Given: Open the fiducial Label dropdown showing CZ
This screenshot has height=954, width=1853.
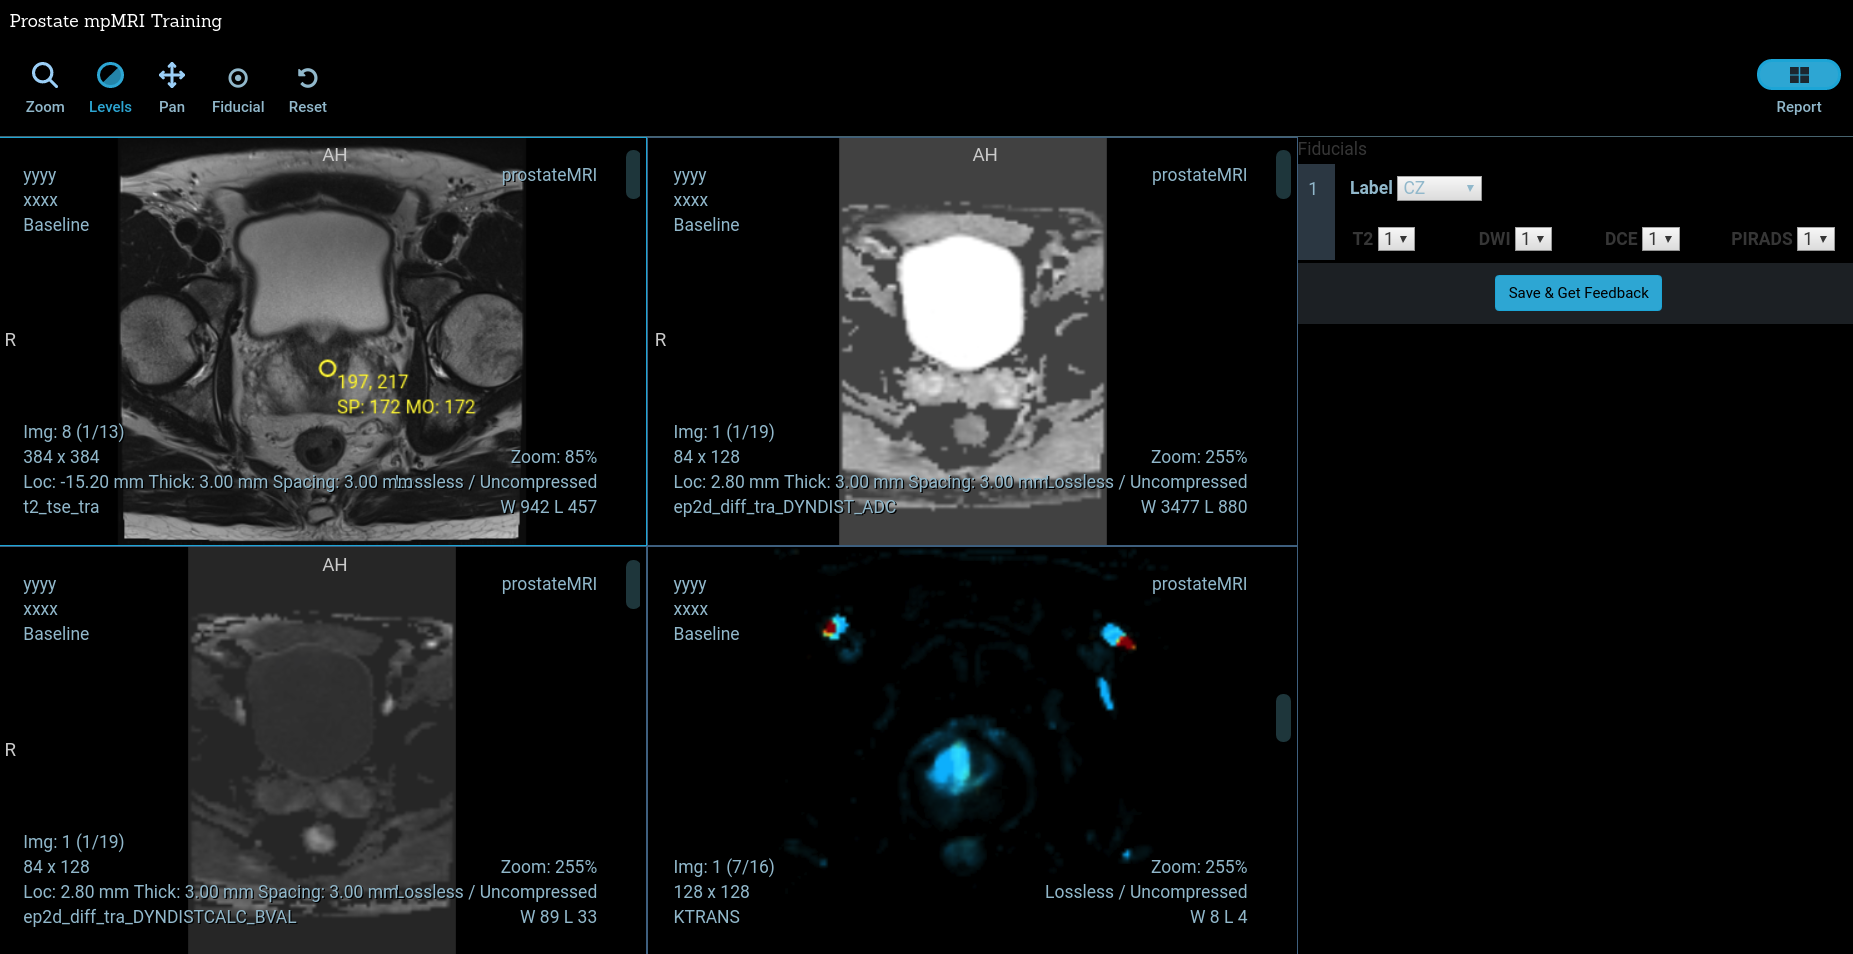Looking at the screenshot, I should [x=1439, y=188].
